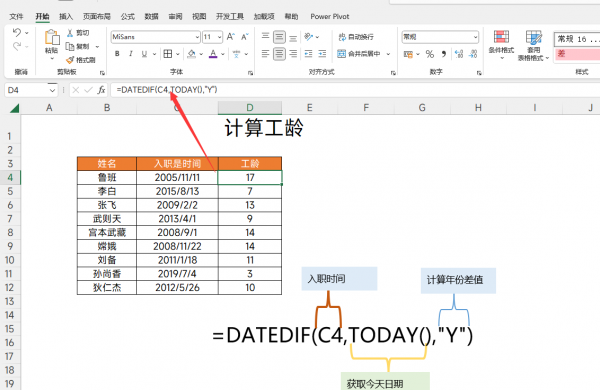Switch to the 插入 tab
600x390 pixels.
(x=66, y=16)
